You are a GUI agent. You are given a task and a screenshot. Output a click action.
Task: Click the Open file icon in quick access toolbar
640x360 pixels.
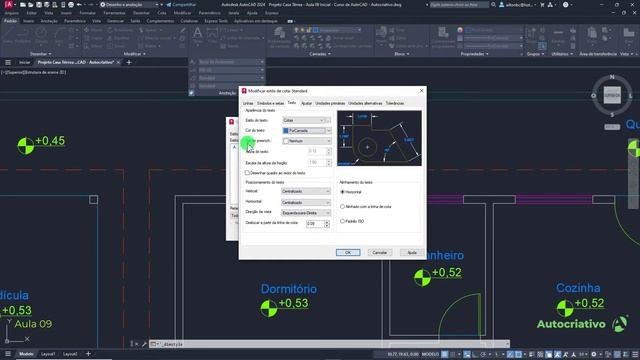point(31,4)
